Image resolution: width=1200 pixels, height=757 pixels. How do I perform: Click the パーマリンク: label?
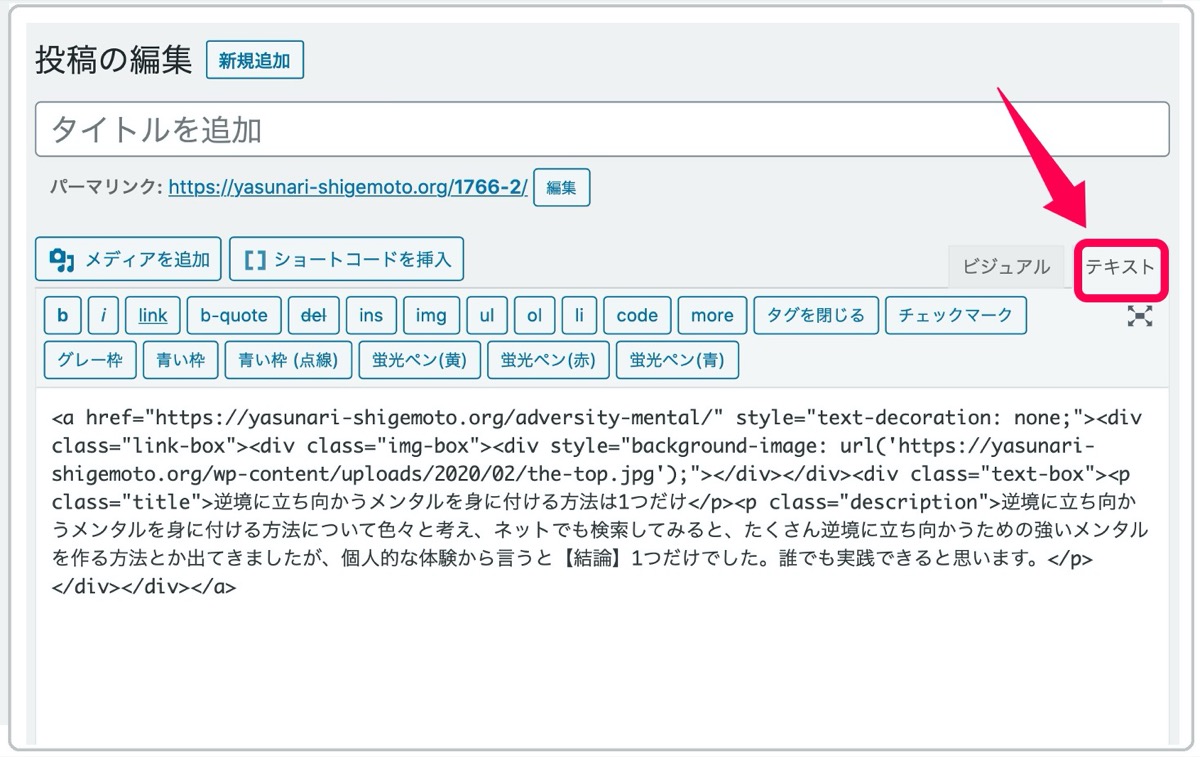[x=106, y=187]
